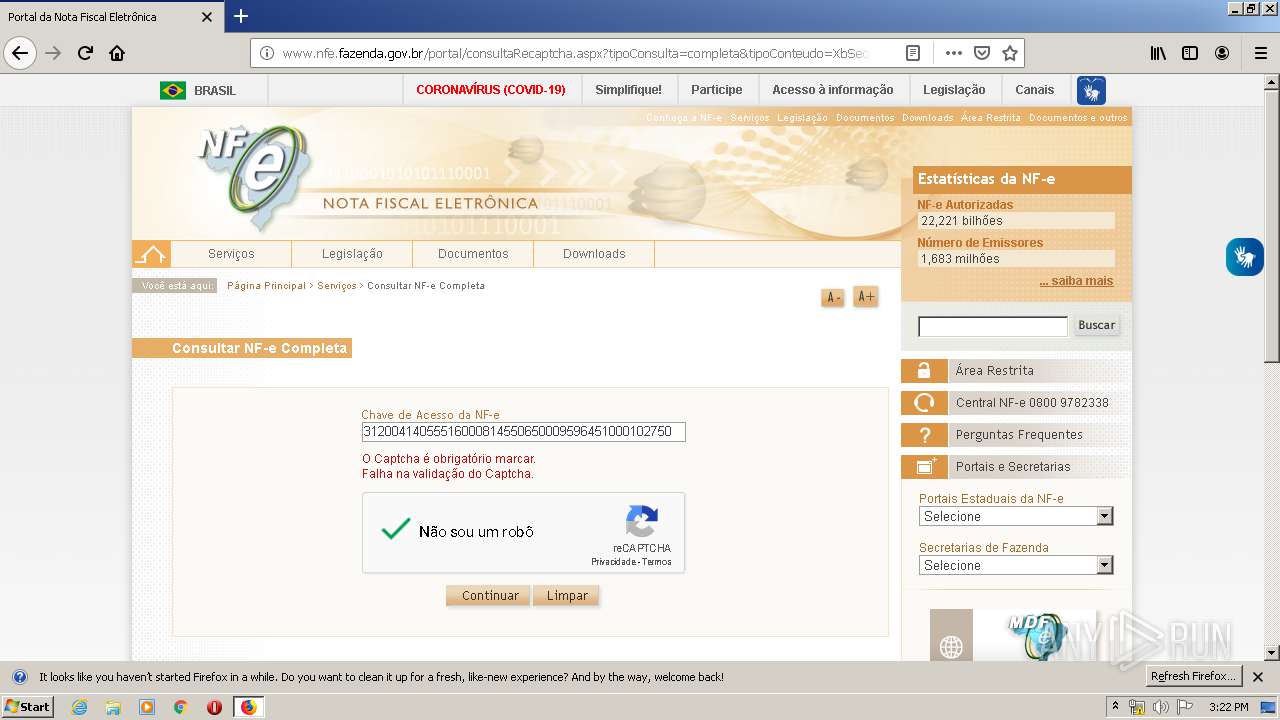Open Chrome from the taskbar

[180, 707]
